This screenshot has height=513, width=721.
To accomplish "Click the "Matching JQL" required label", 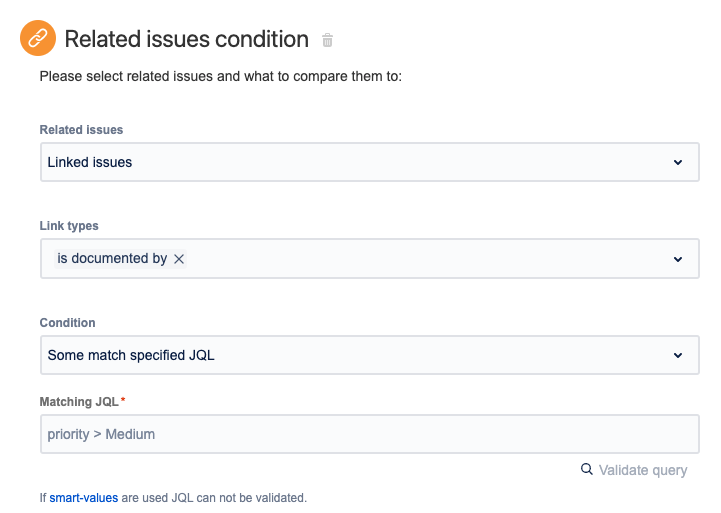I will coord(79,402).
